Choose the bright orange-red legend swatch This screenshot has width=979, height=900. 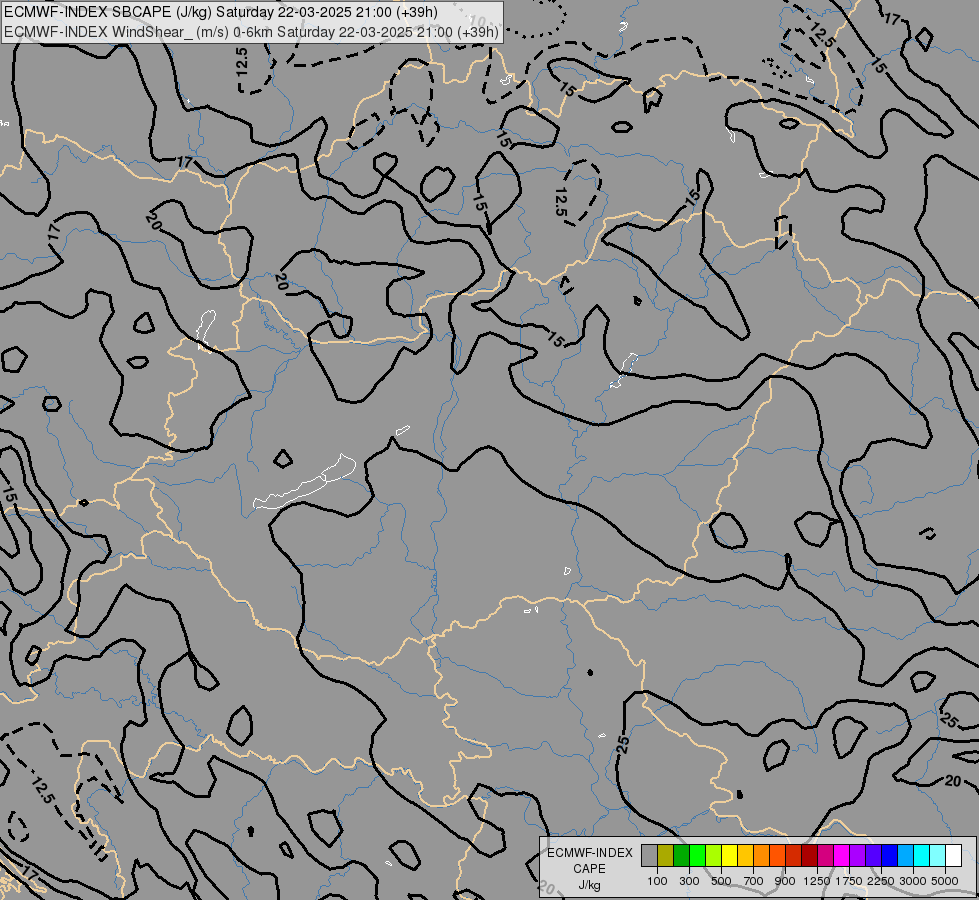[x=777, y=856]
